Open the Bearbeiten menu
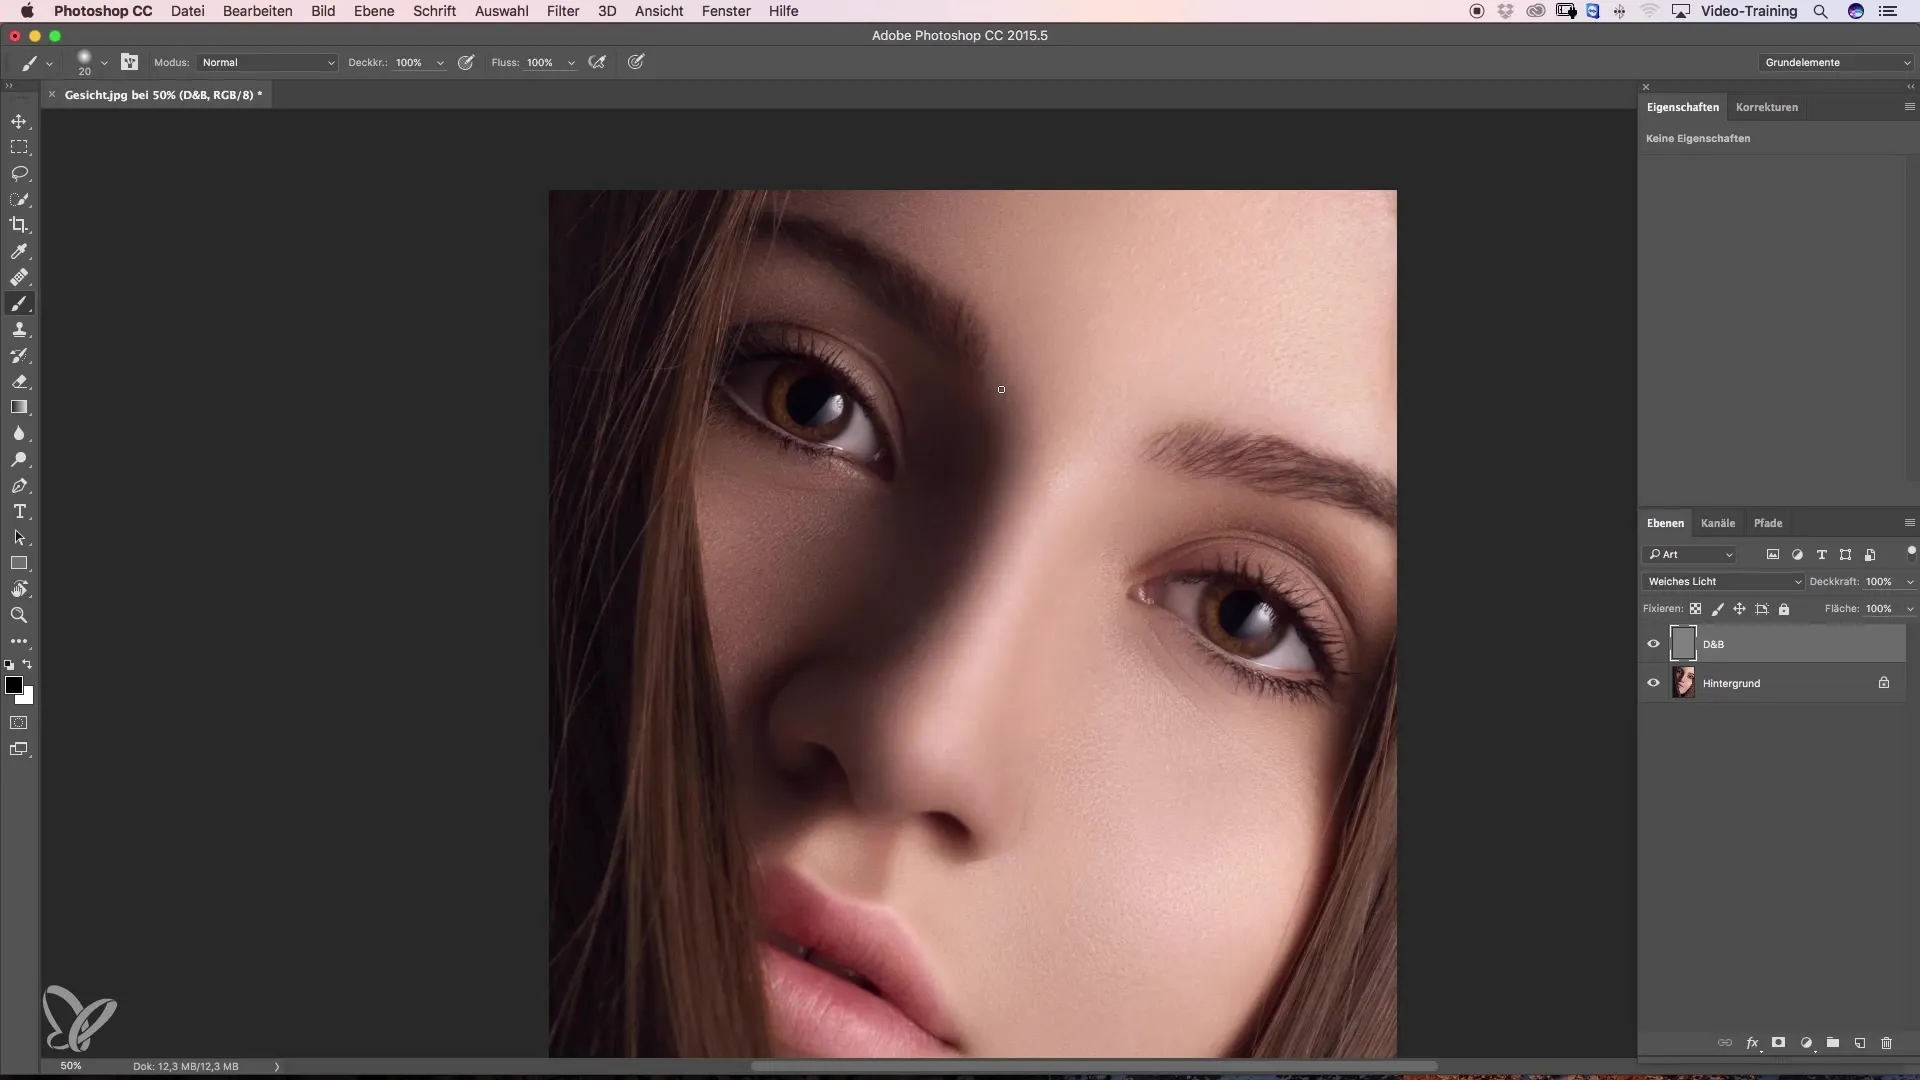The height and width of the screenshot is (1080, 1920). 258,11
